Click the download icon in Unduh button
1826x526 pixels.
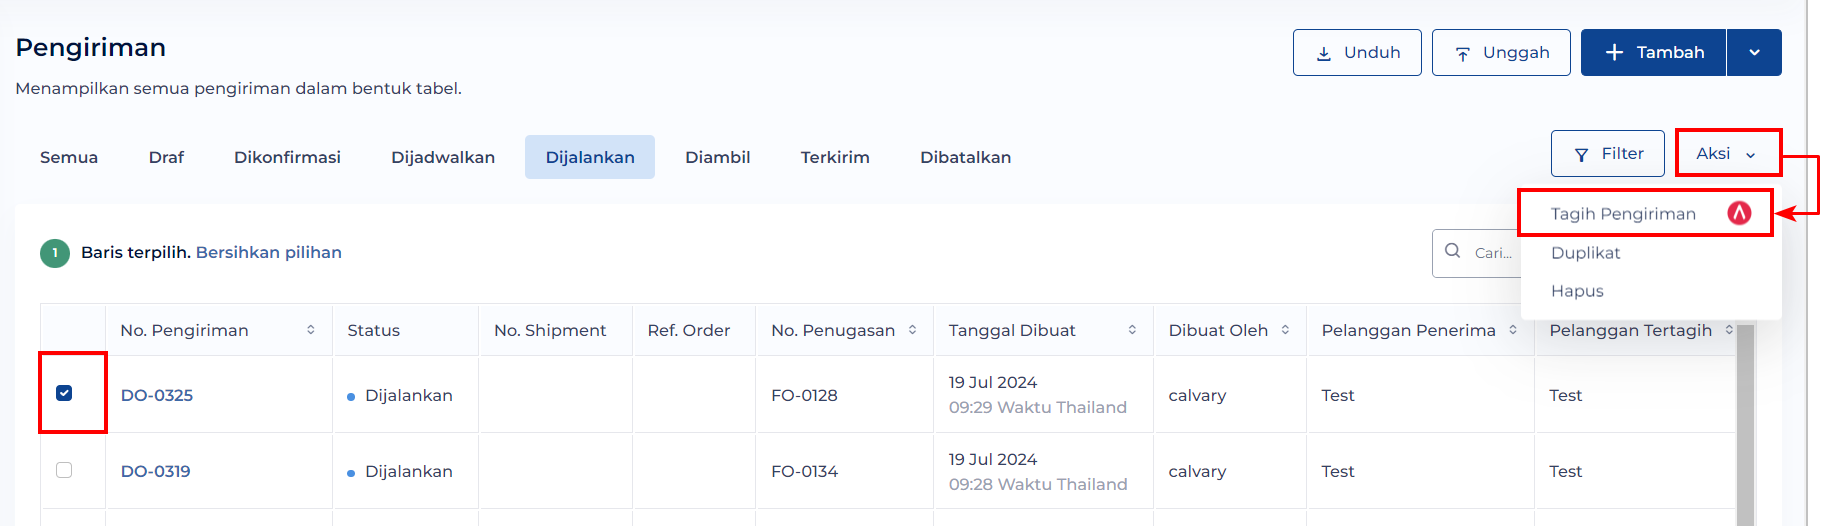pyautogui.click(x=1323, y=53)
